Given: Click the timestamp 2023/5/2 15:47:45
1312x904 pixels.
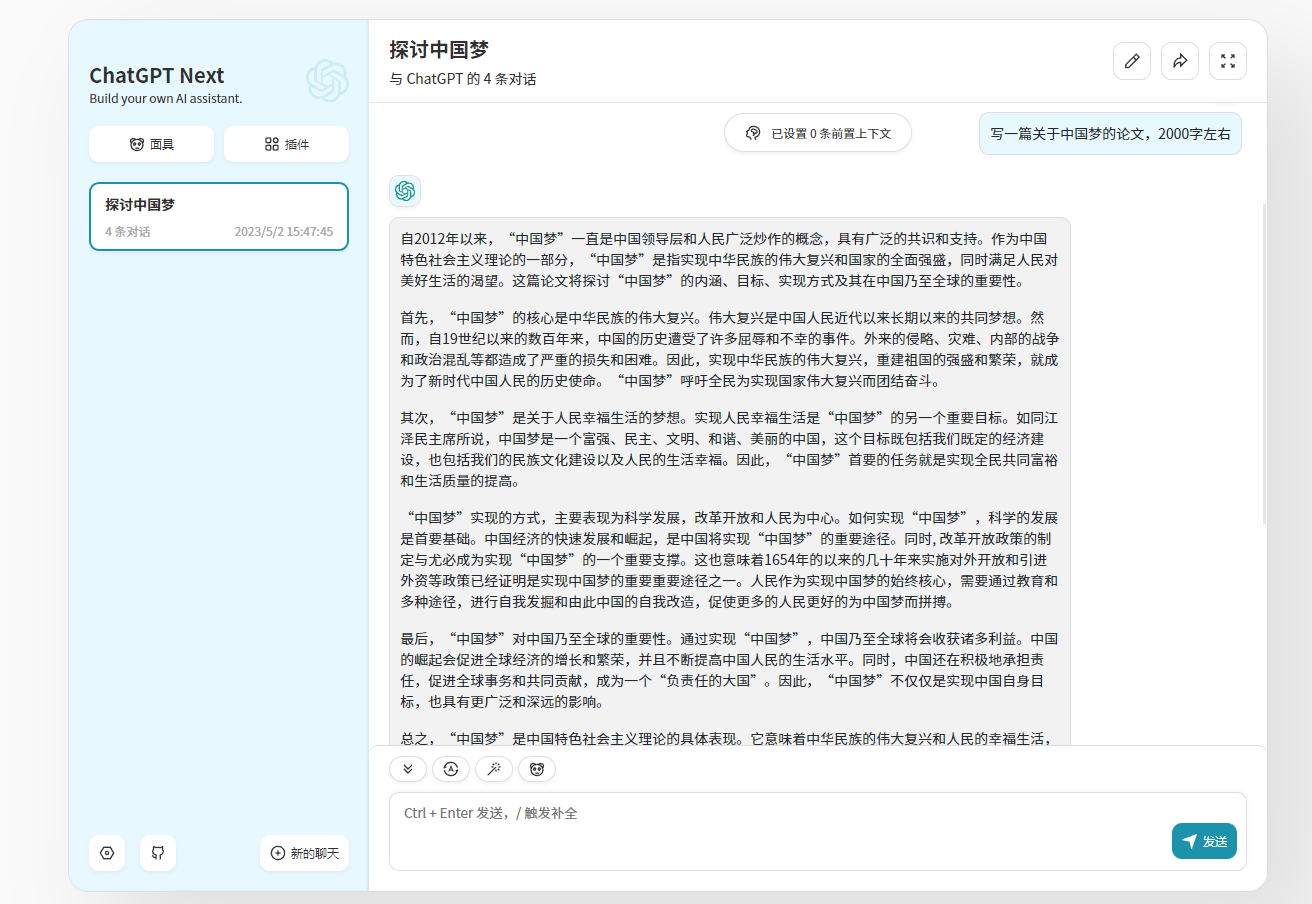Looking at the screenshot, I should 284,232.
